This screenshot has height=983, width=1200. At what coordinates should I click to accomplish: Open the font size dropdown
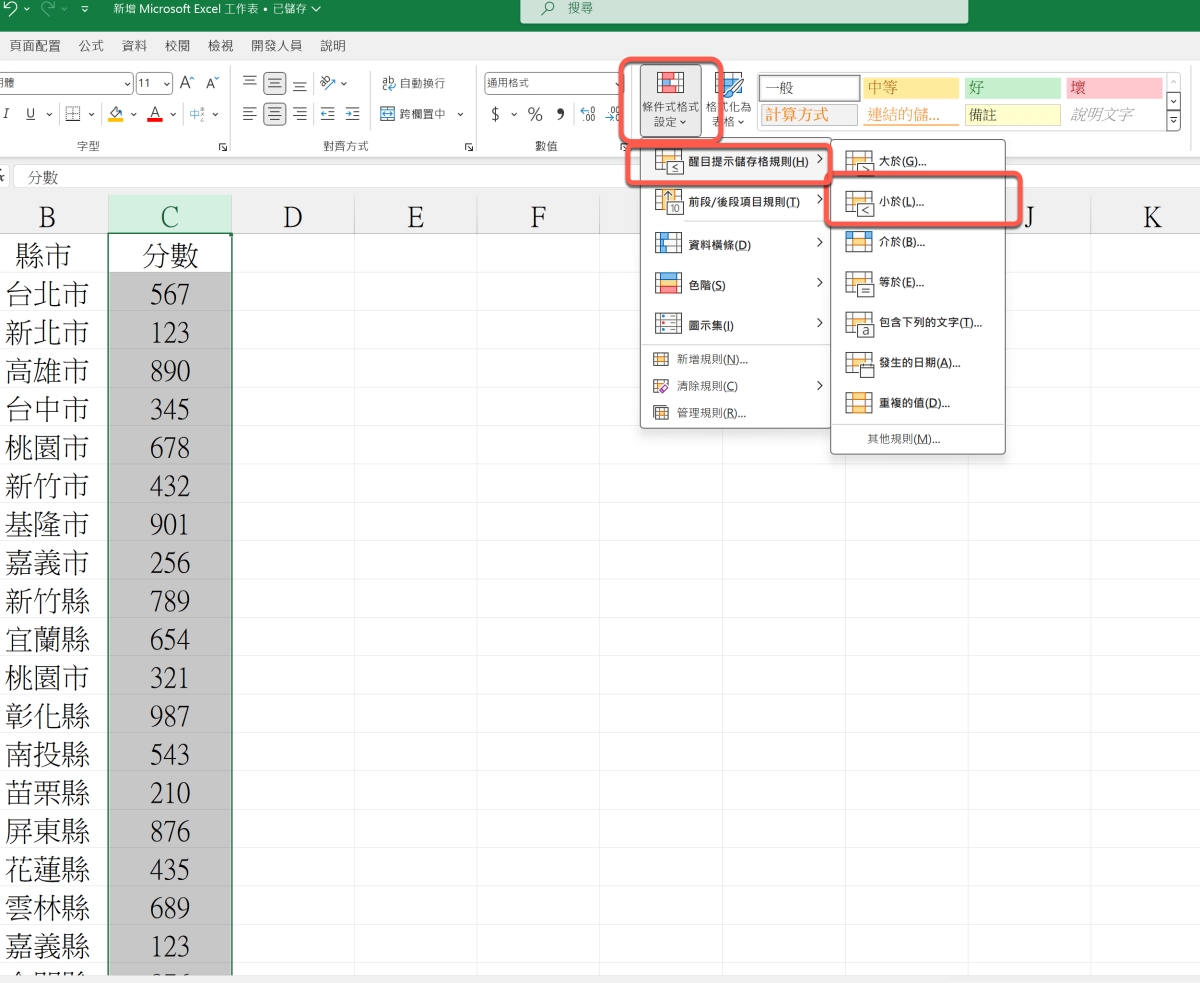(166, 84)
